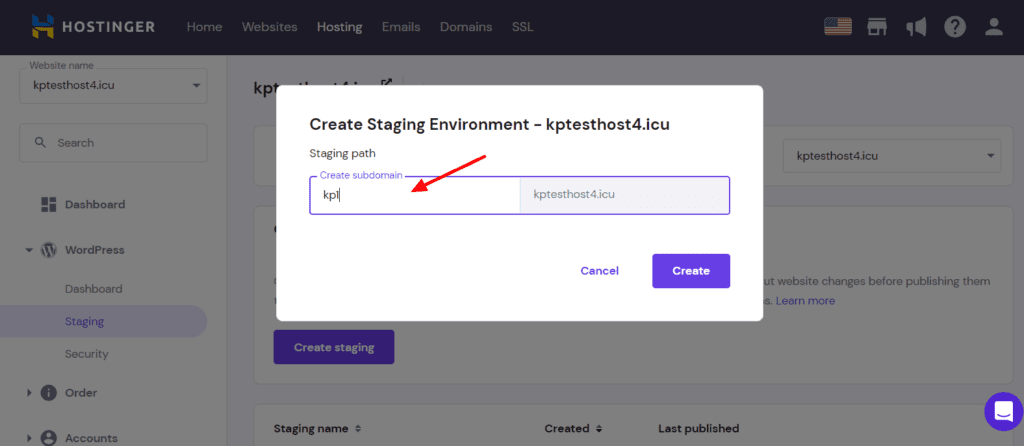Open the user profile icon
1024x446 pixels.
pos(993,27)
